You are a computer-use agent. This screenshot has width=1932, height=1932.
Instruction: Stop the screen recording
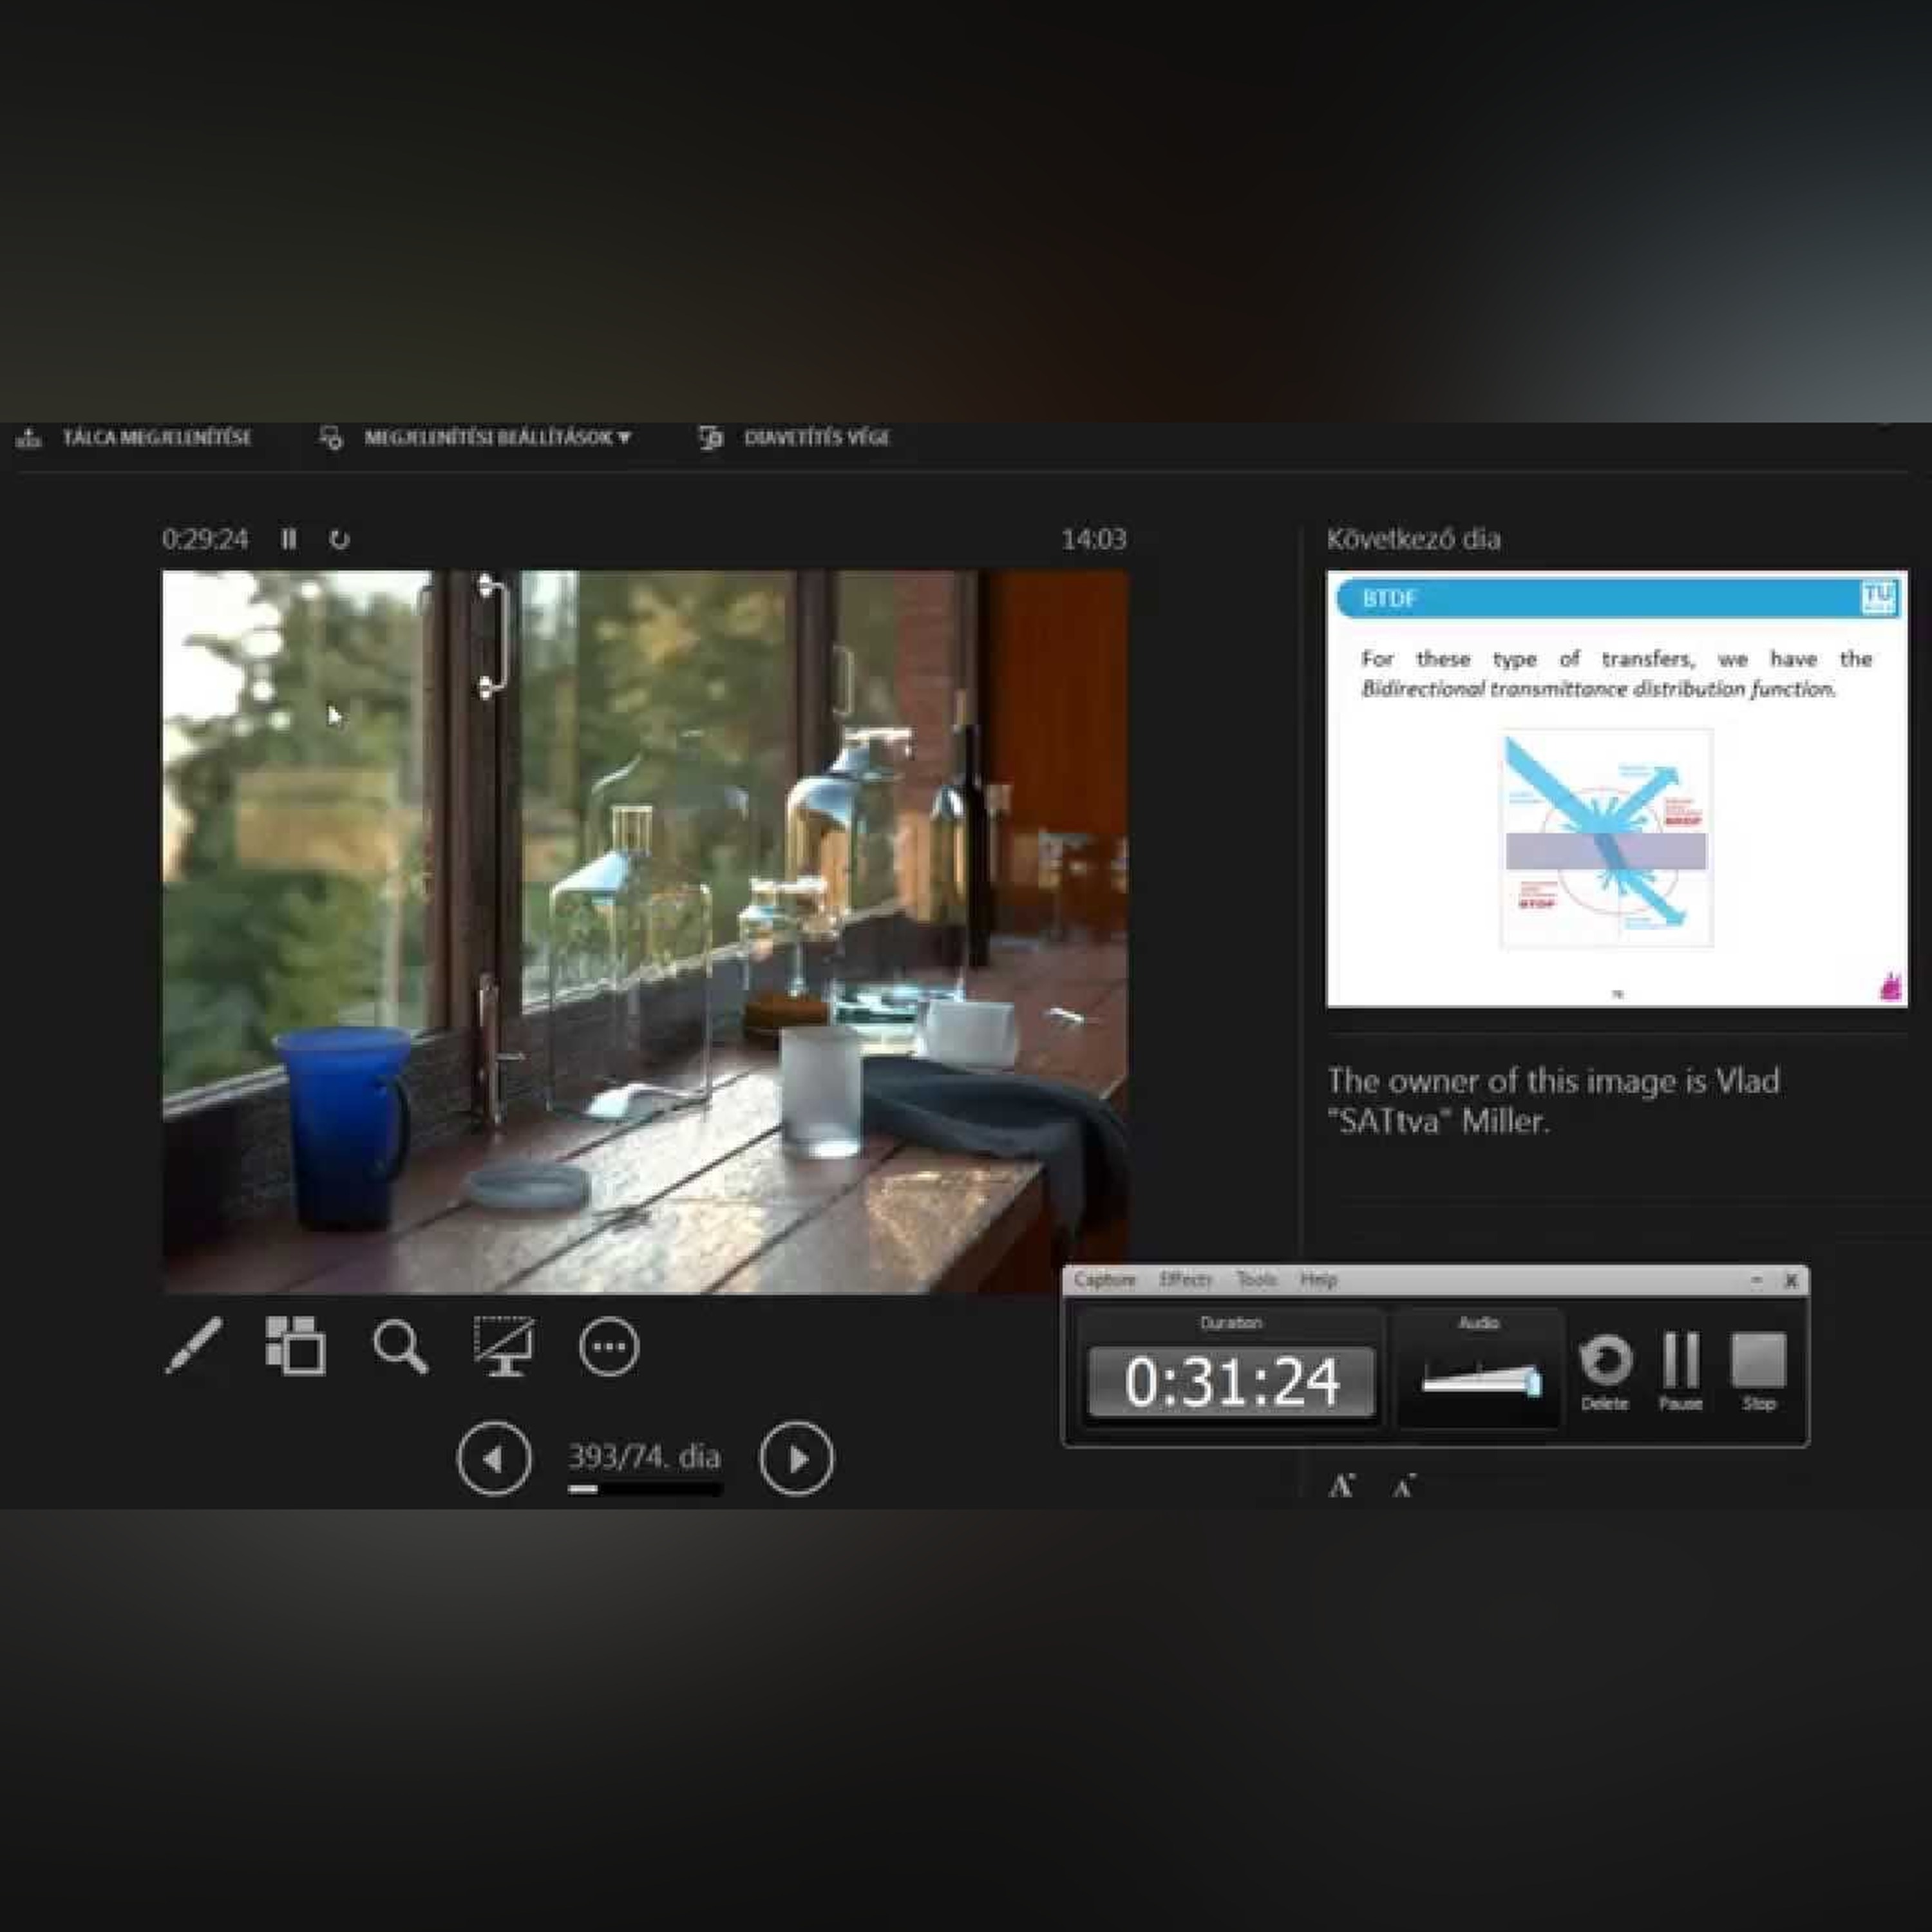point(1758,1371)
